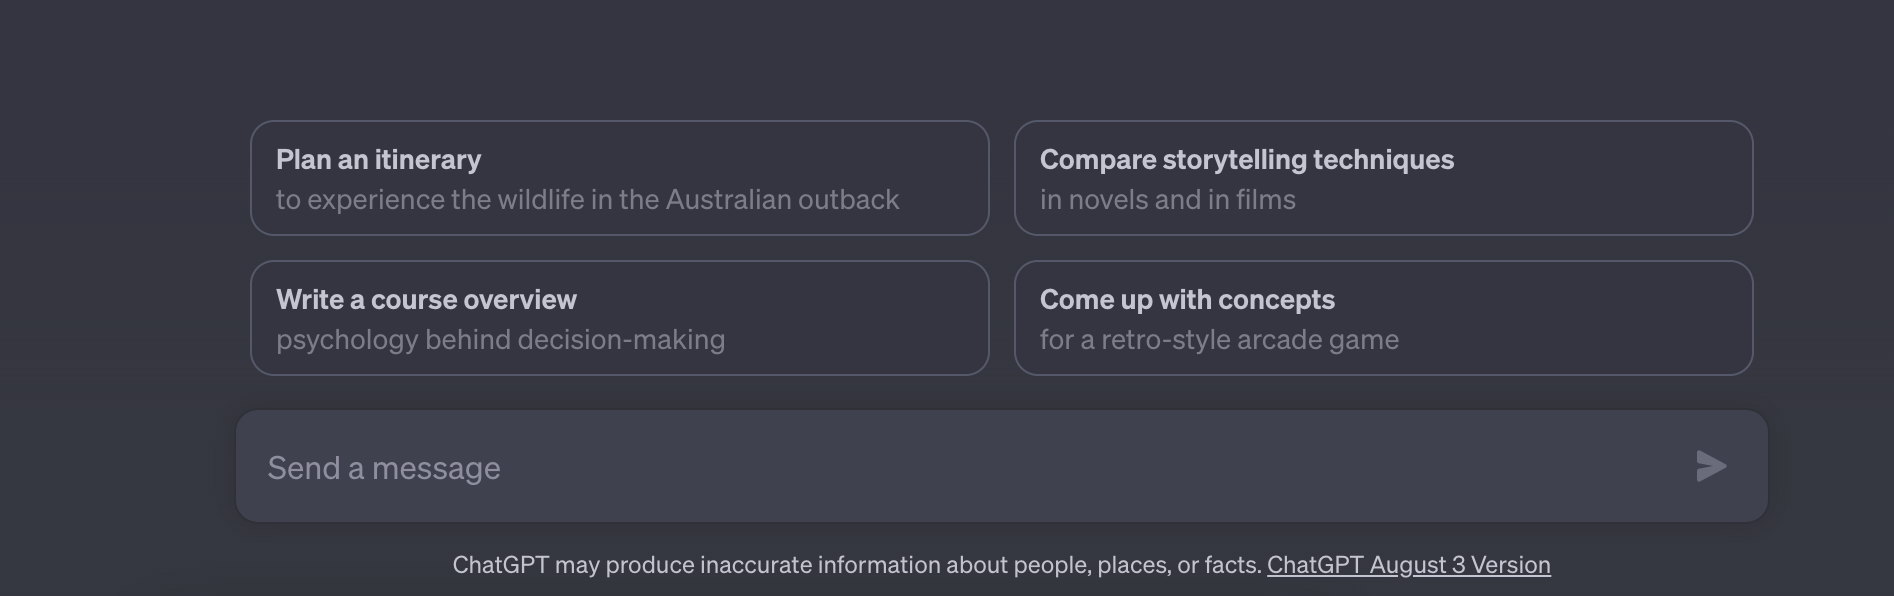Click the 'Compare storytelling techniques' heading
This screenshot has width=1894, height=596.
[1246, 160]
